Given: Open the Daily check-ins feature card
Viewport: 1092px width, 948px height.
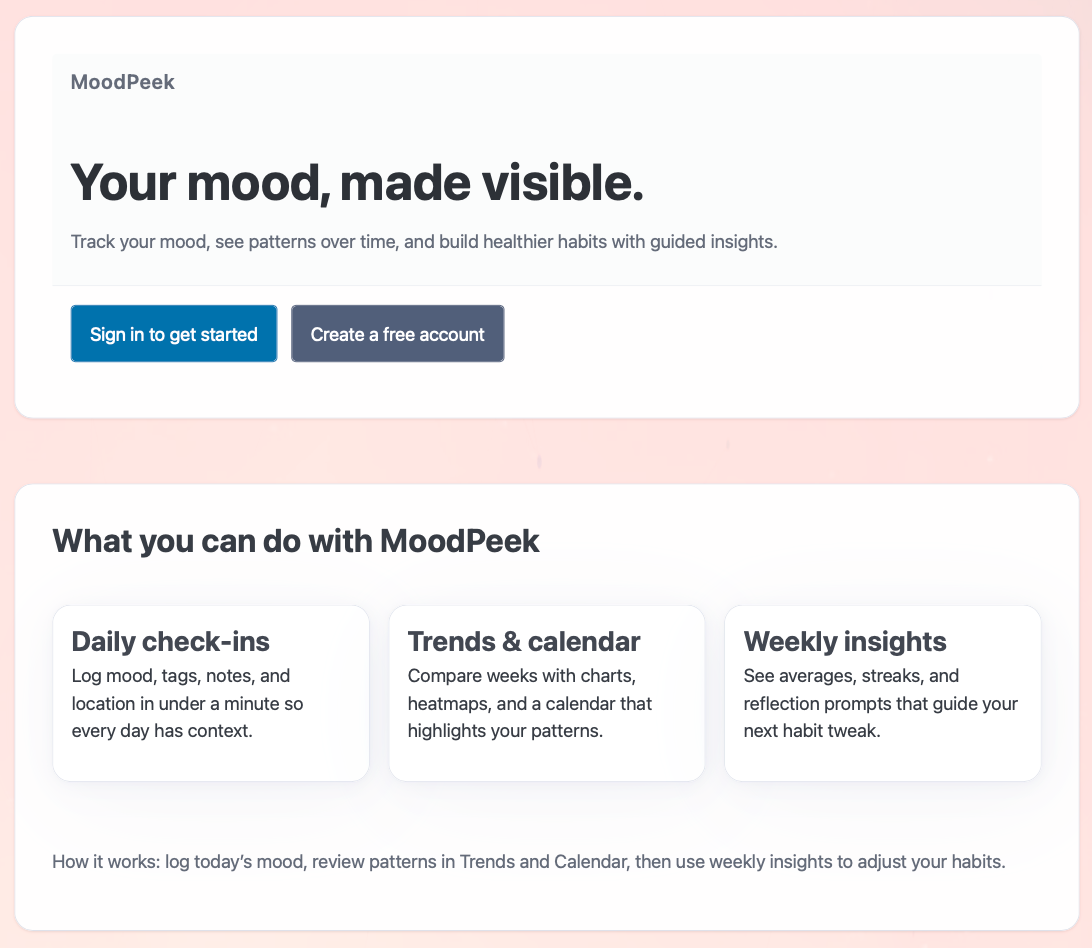Looking at the screenshot, I should [x=210, y=692].
